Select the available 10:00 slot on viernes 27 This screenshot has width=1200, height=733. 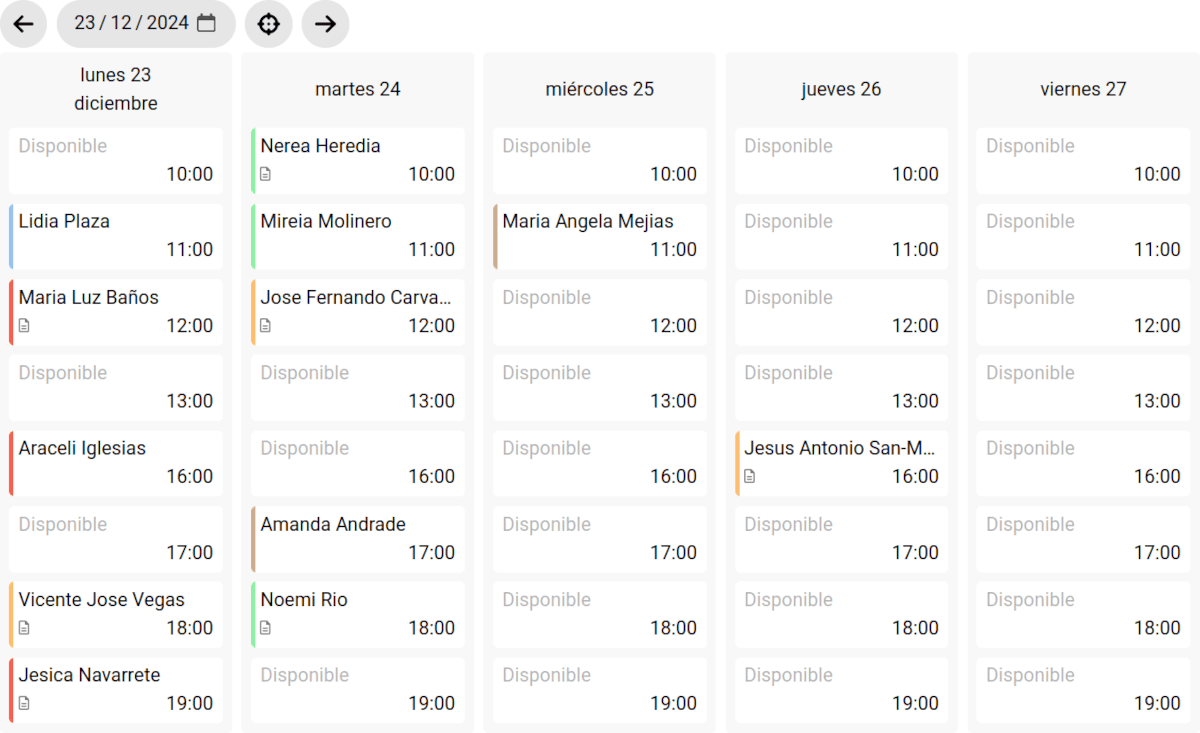(x=1083, y=160)
